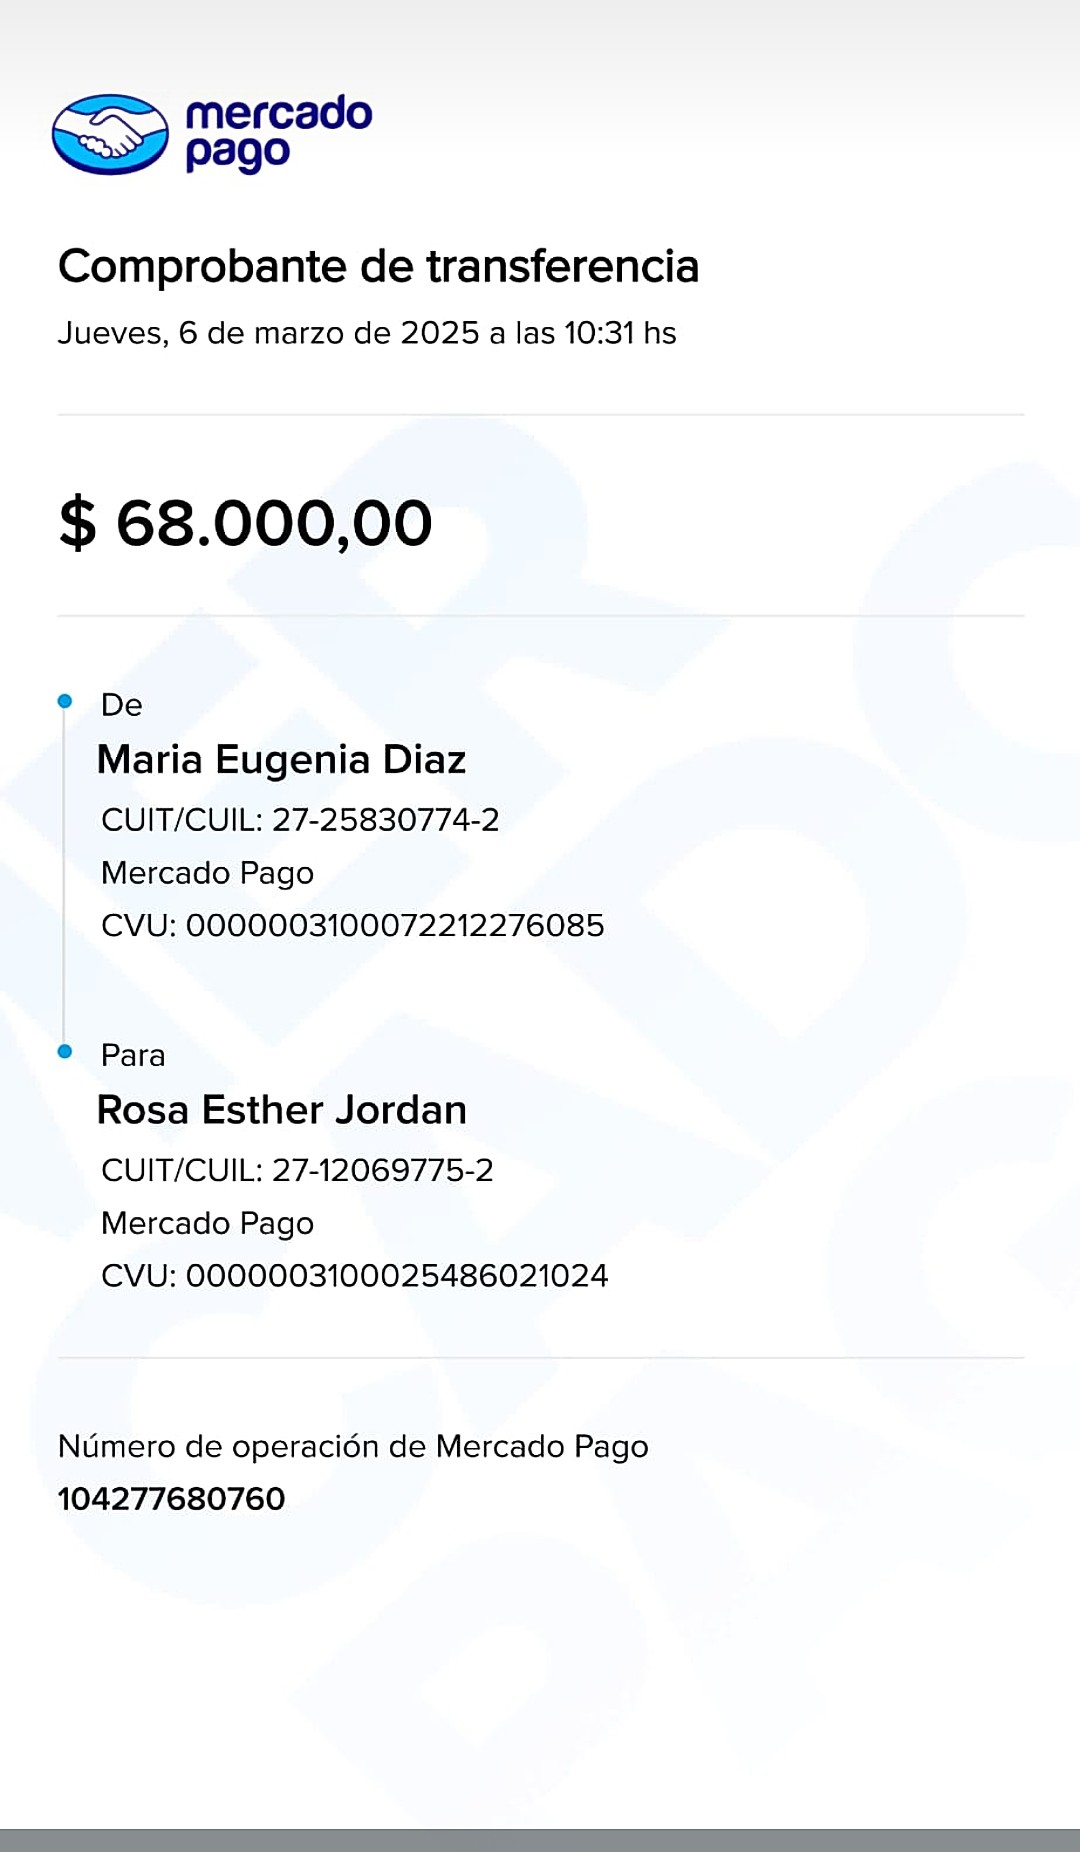This screenshot has width=1080, height=1852.
Task: Click the sender CUIT/CUIL 27-25830774-2
Action: (x=300, y=820)
